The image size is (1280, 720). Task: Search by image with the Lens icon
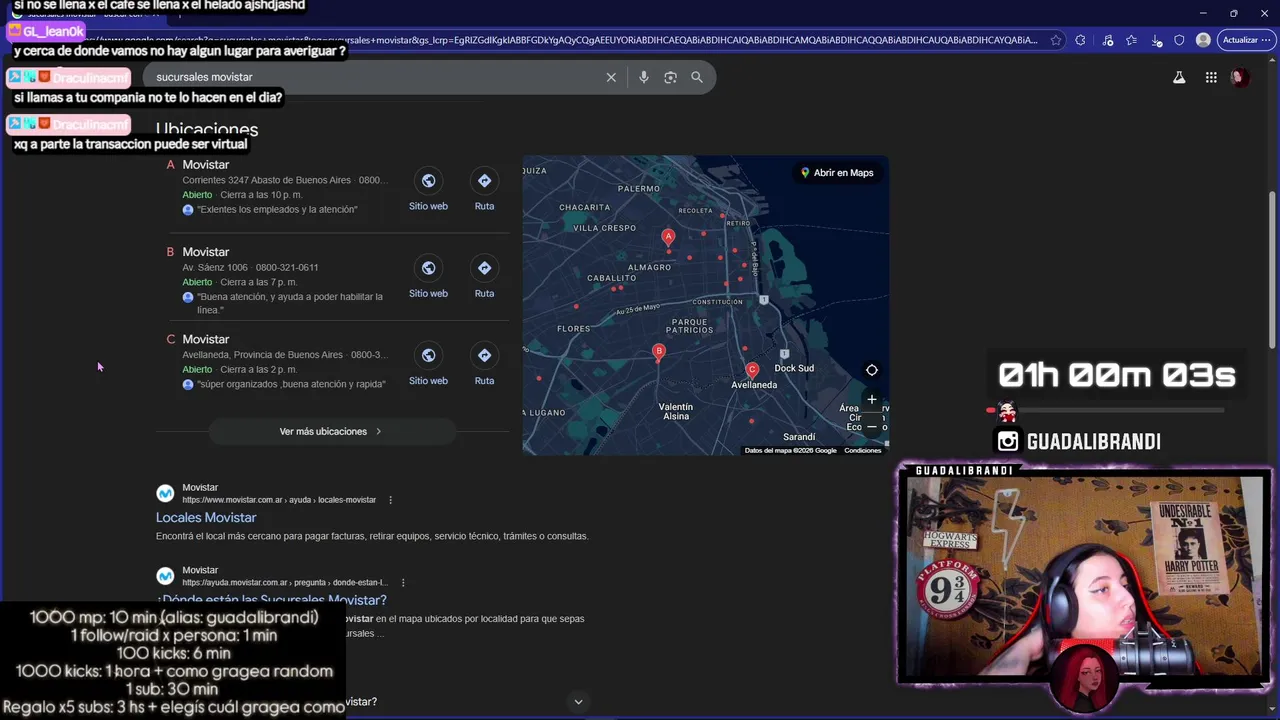coord(670,77)
